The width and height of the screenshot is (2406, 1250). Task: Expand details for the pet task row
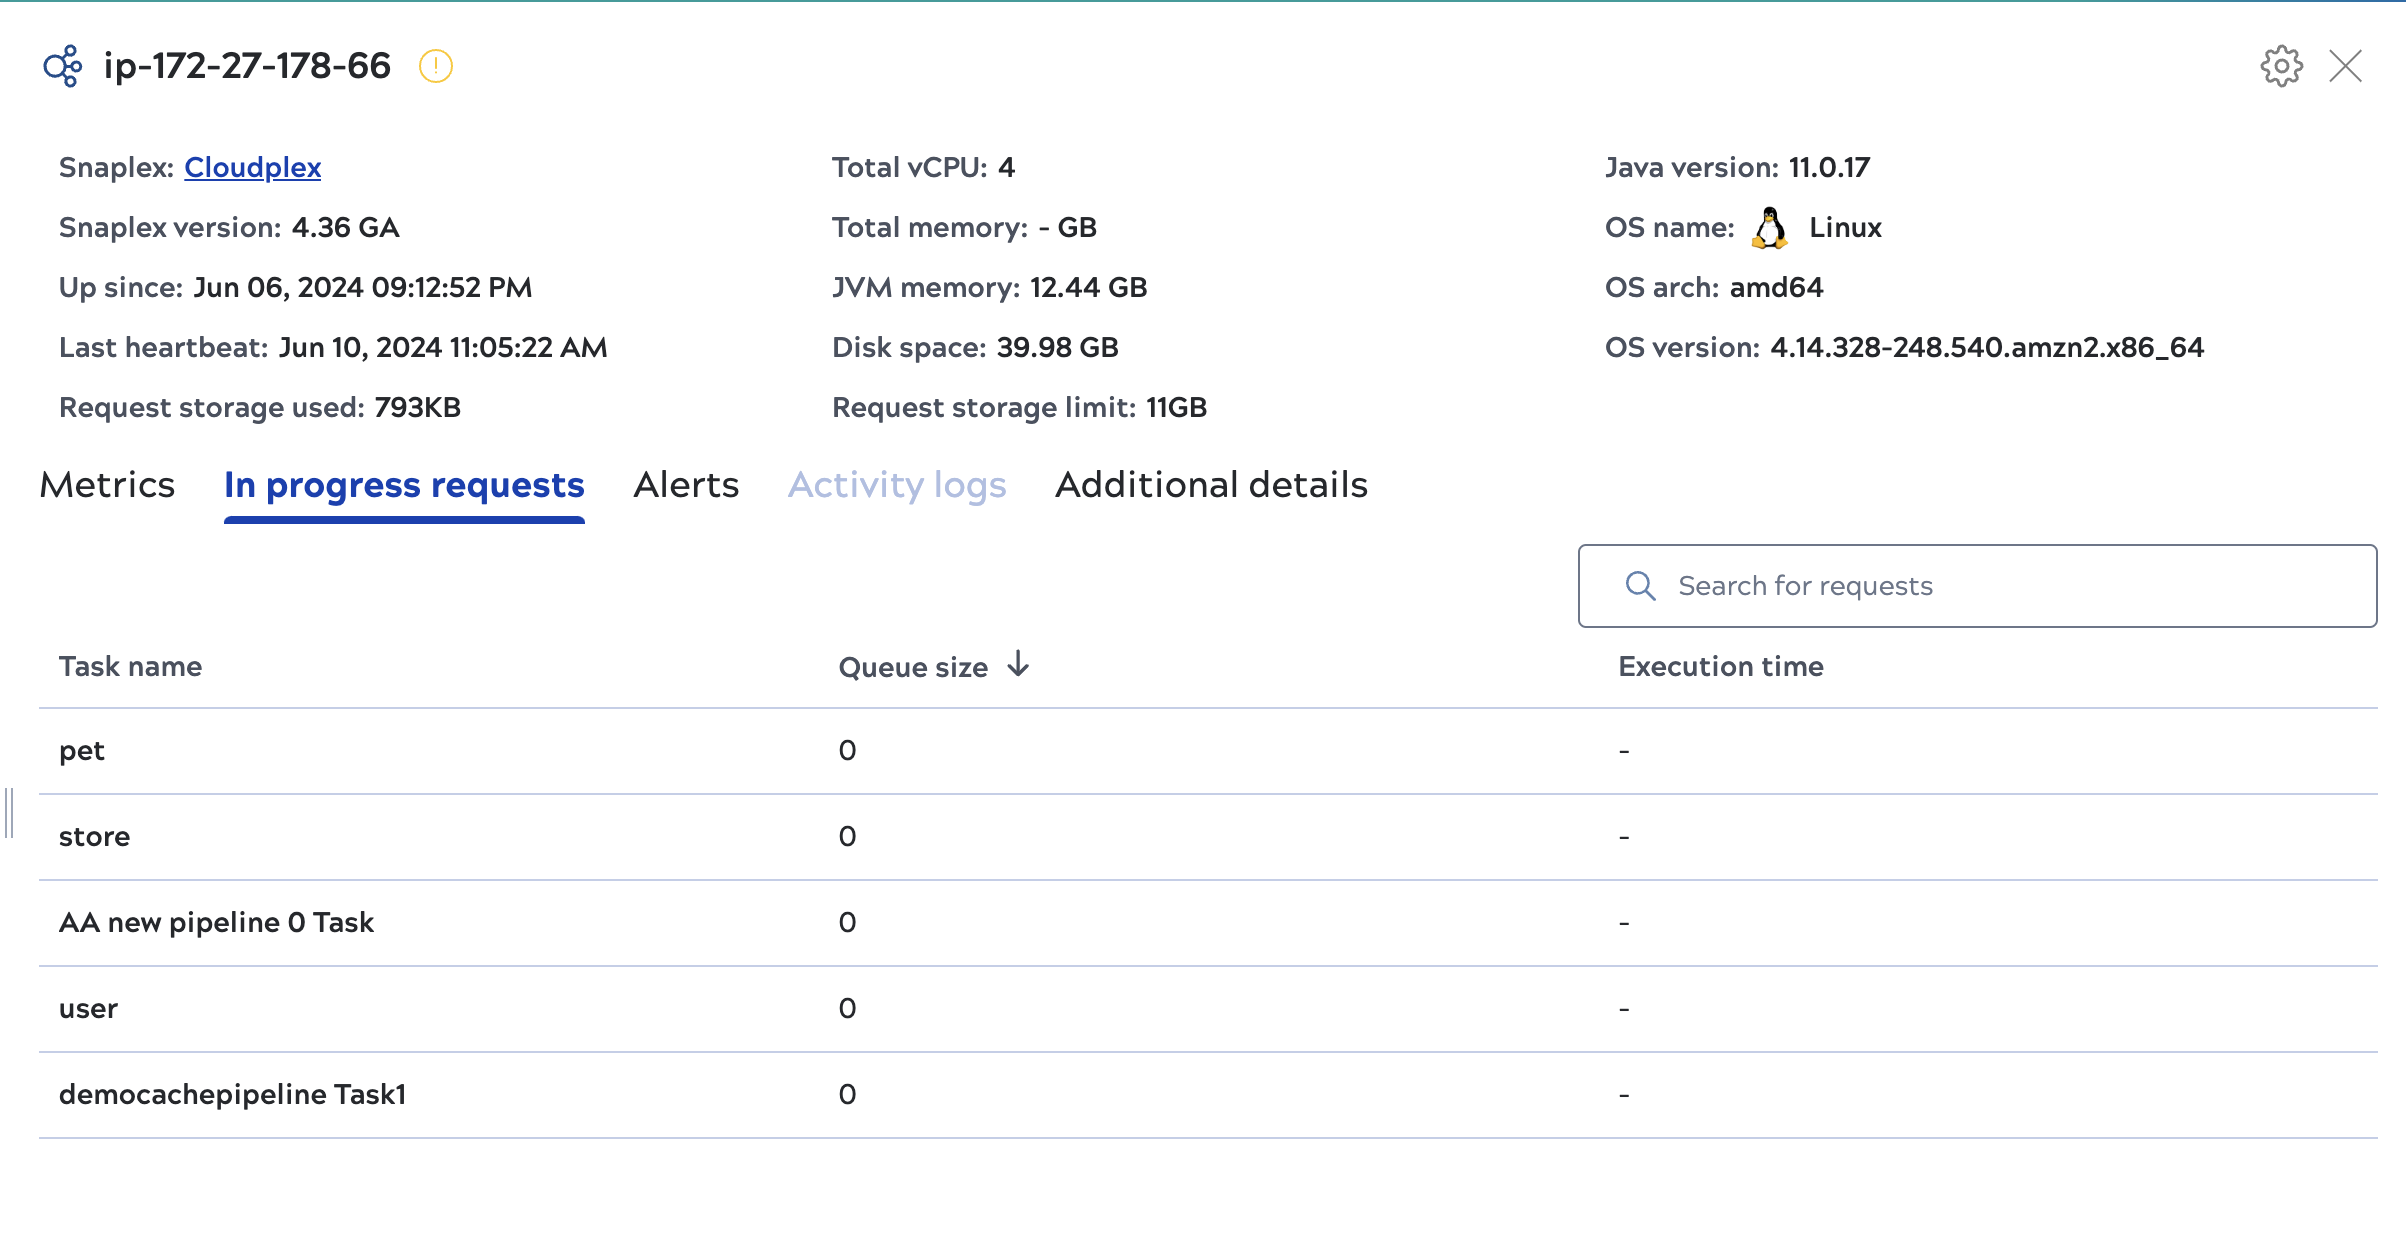[83, 749]
